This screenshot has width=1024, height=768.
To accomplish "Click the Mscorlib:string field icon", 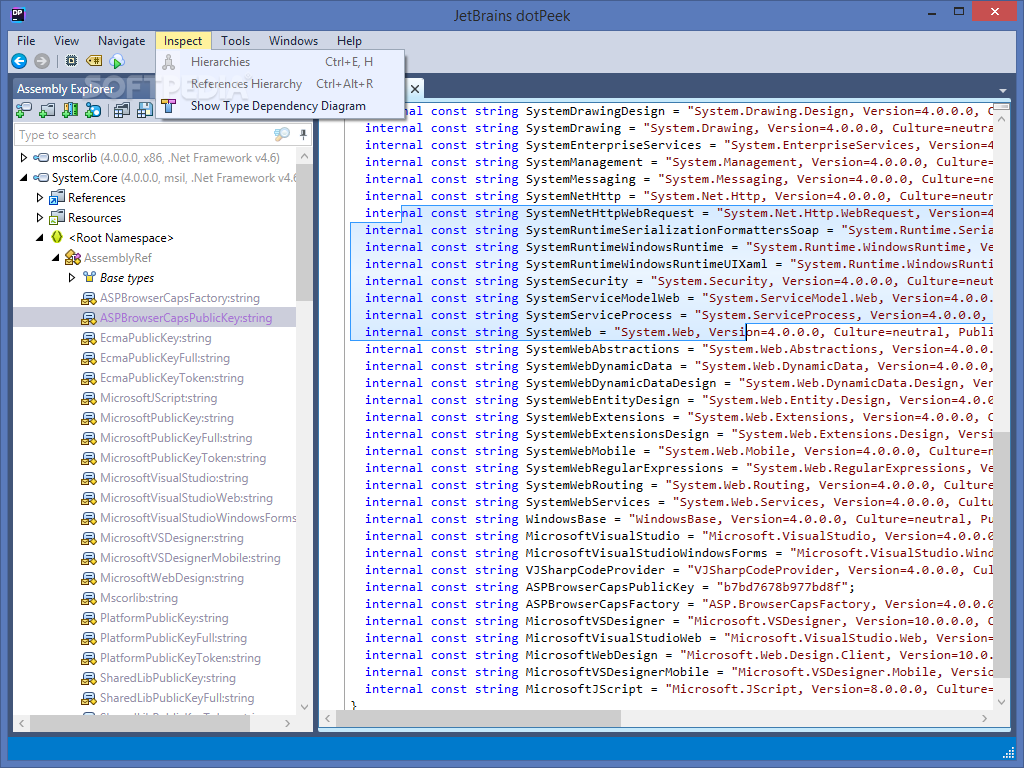I will pos(88,598).
